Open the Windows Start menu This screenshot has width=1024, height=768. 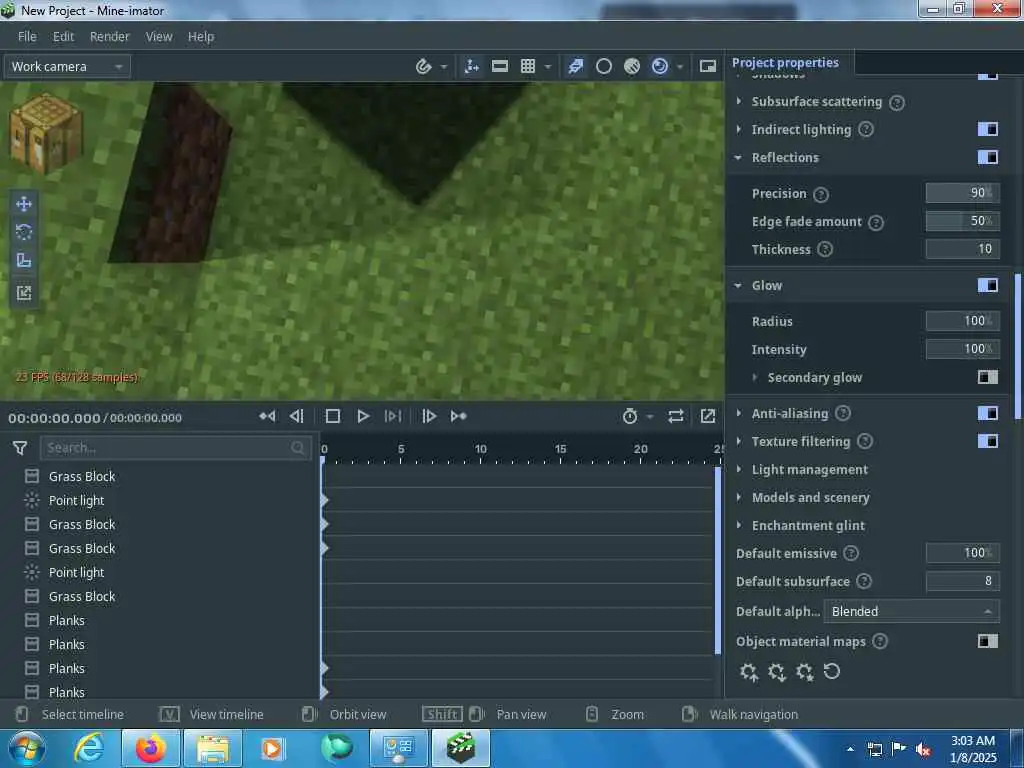pyautogui.click(x=26, y=748)
